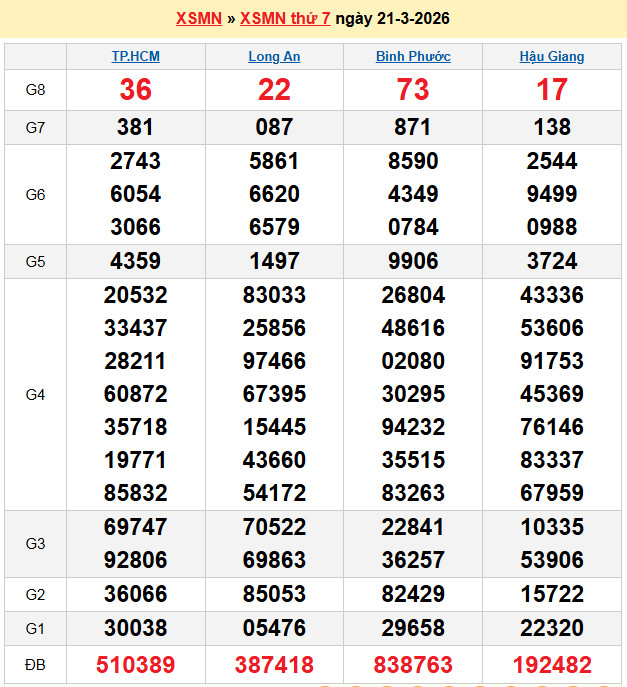The height and width of the screenshot is (687, 627).
Task: Click TP.HCM special prize number 510389
Action: click(x=135, y=664)
